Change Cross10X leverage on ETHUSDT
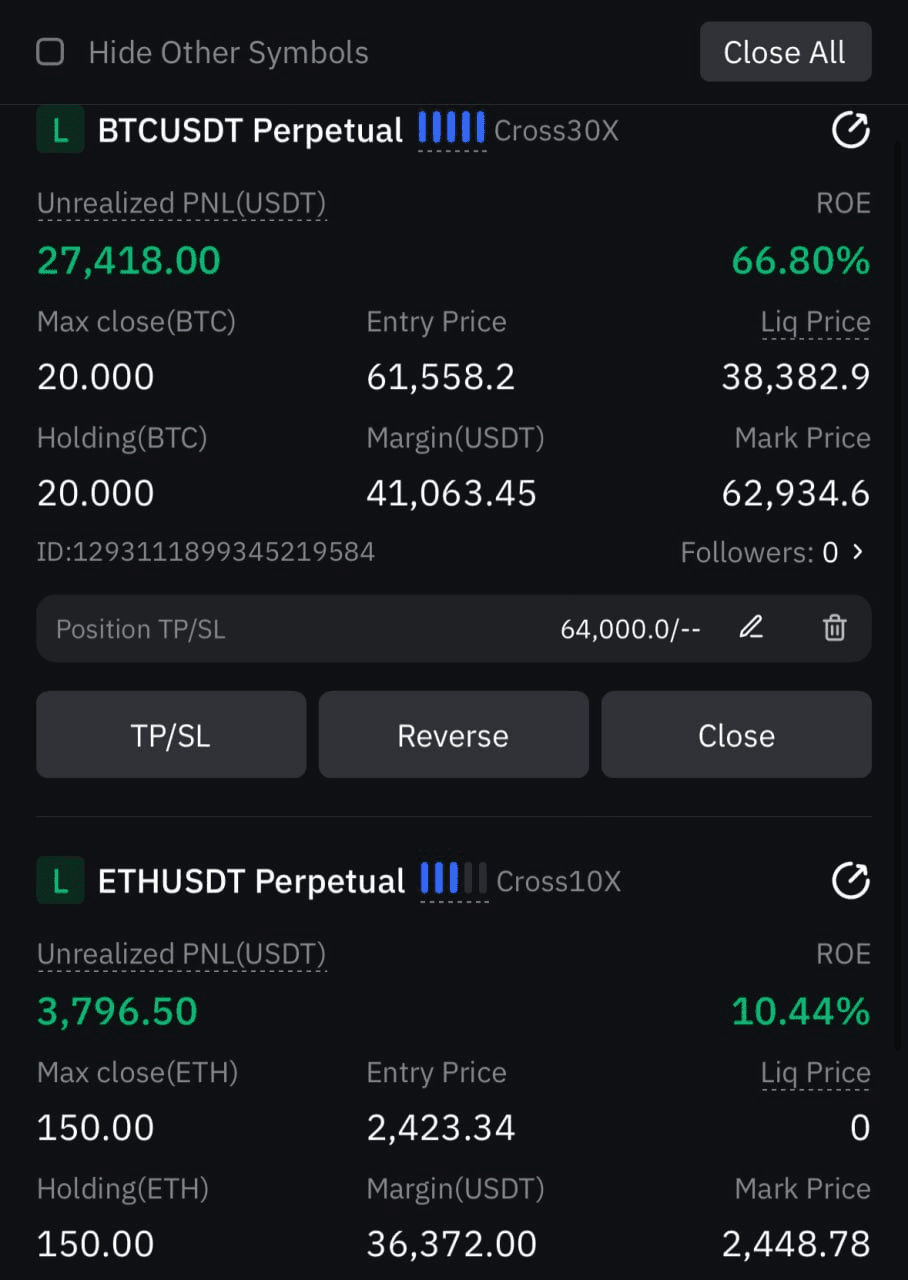This screenshot has height=1280, width=908. pyautogui.click(x=558, y=882)
